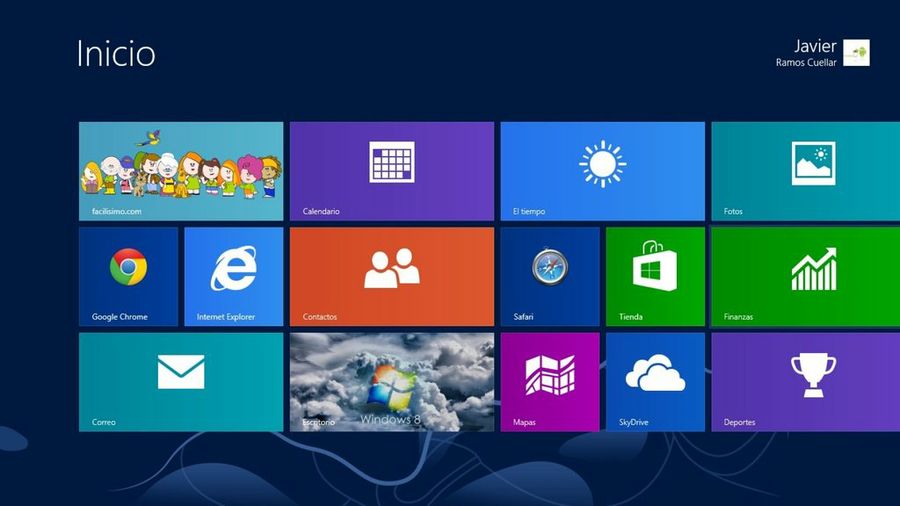The image size is (900, 506).
Task: Launch Internet Explorer from its tile
Action: (233, 276)
